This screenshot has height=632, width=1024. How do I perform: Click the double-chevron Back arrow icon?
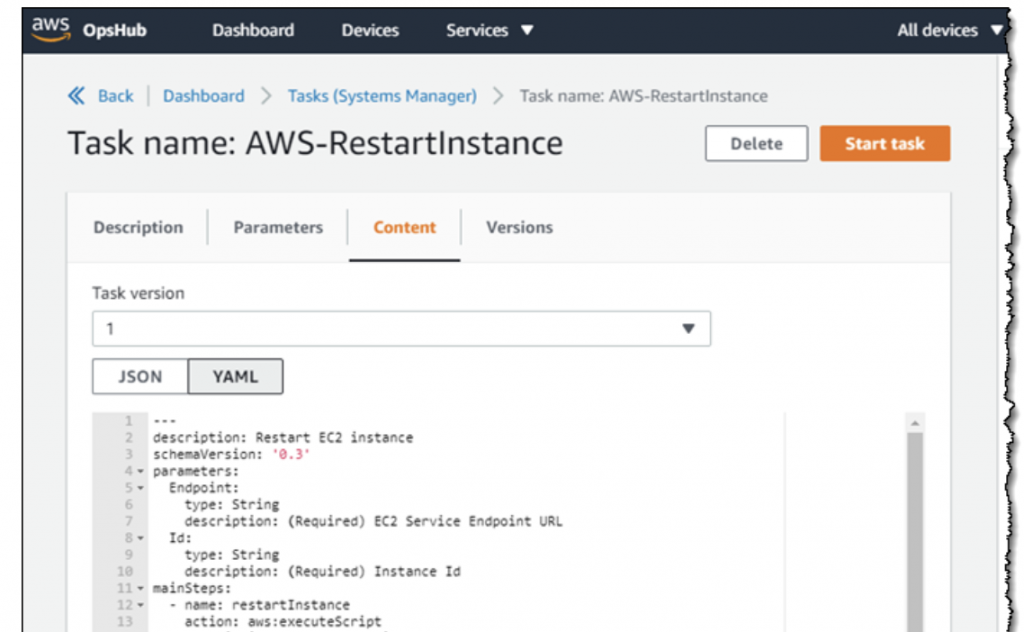76,96
